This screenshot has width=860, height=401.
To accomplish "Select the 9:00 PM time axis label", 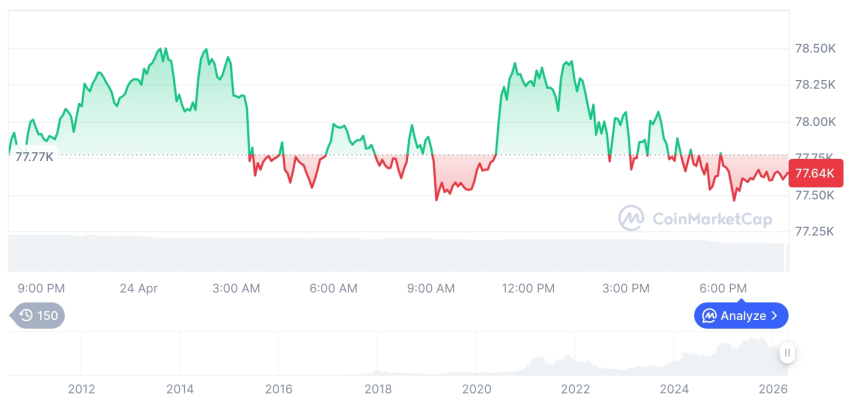I will click(42, 288).
